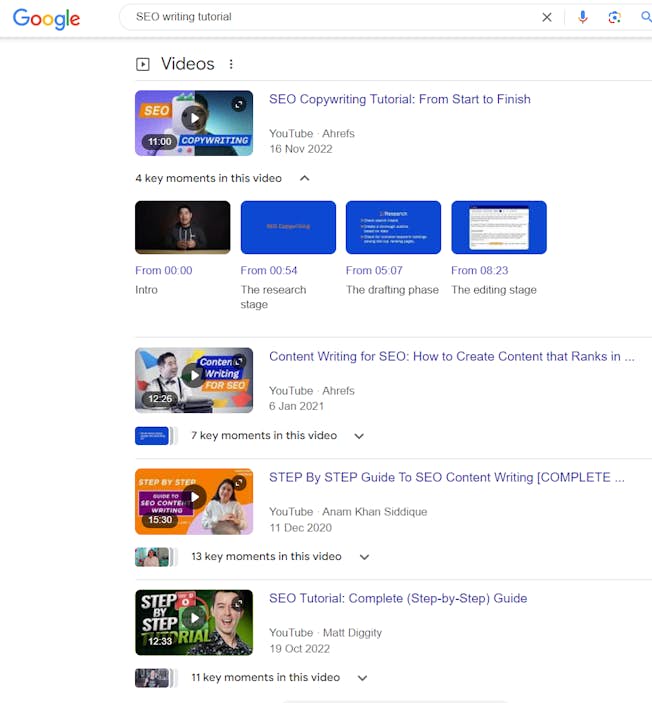Click the 'The editing stage' caption
Screen dimensions: 652x703
(x=494, y=290)
